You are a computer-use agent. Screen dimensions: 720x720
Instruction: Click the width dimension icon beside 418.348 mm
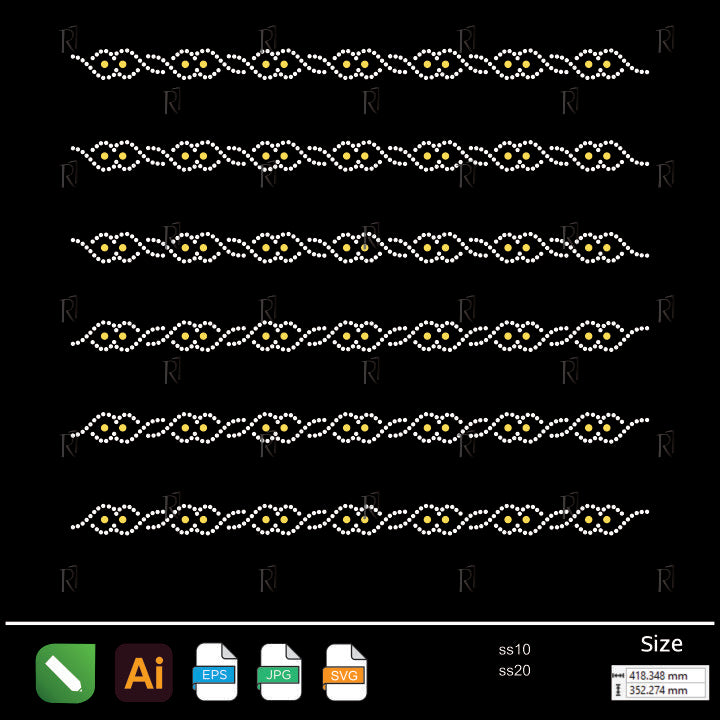[620, 676]
